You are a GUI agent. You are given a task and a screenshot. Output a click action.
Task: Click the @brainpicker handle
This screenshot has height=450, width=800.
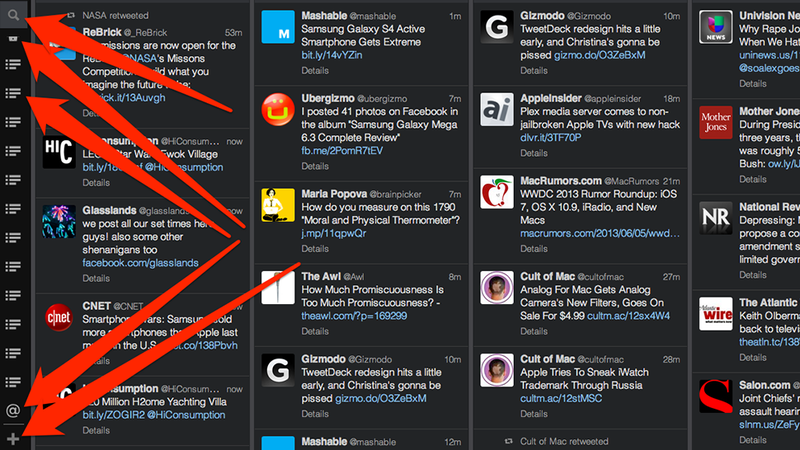395,194
